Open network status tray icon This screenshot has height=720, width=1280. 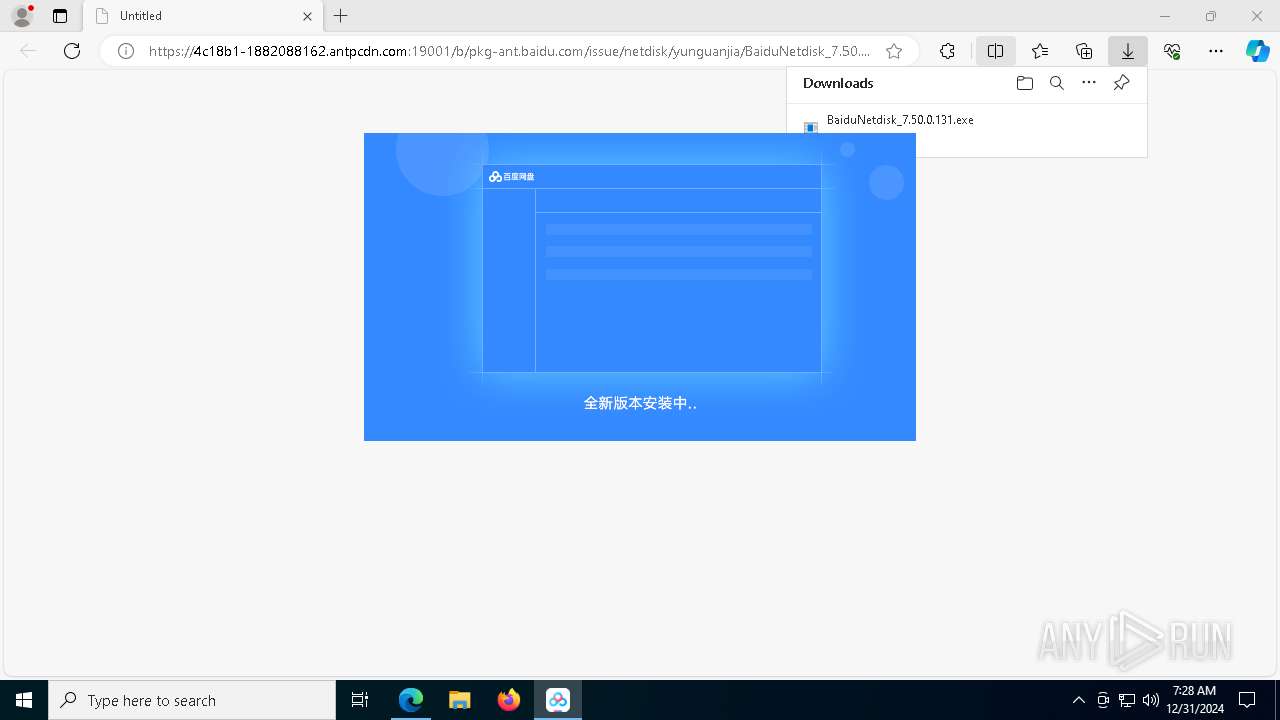1127,700
